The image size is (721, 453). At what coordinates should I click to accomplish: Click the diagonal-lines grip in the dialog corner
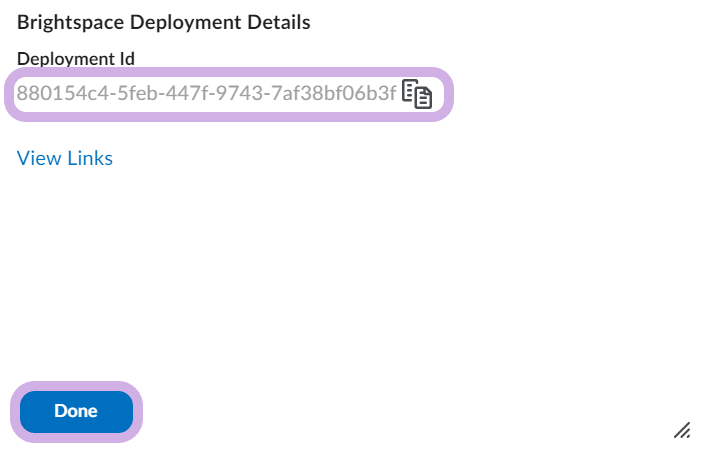click(x=682, y=430)
